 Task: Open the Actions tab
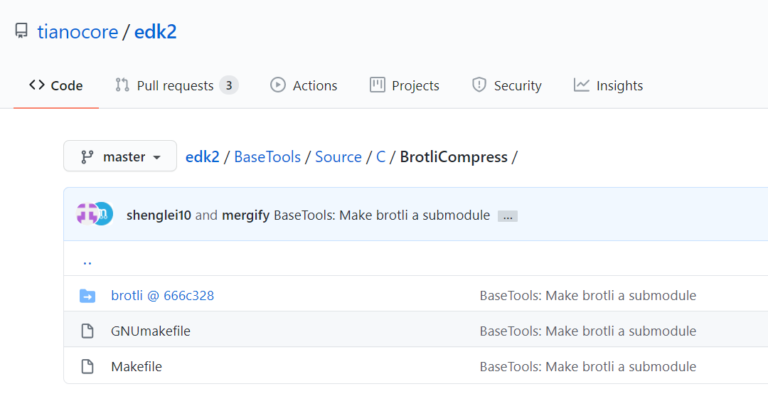304,86
